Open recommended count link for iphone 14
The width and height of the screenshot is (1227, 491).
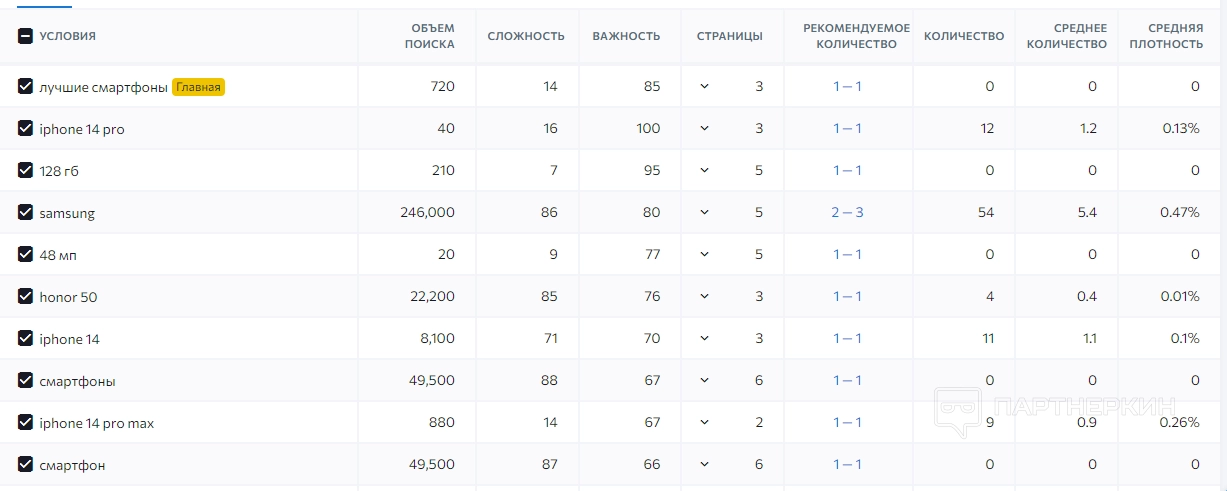click(x=847, y=339)
